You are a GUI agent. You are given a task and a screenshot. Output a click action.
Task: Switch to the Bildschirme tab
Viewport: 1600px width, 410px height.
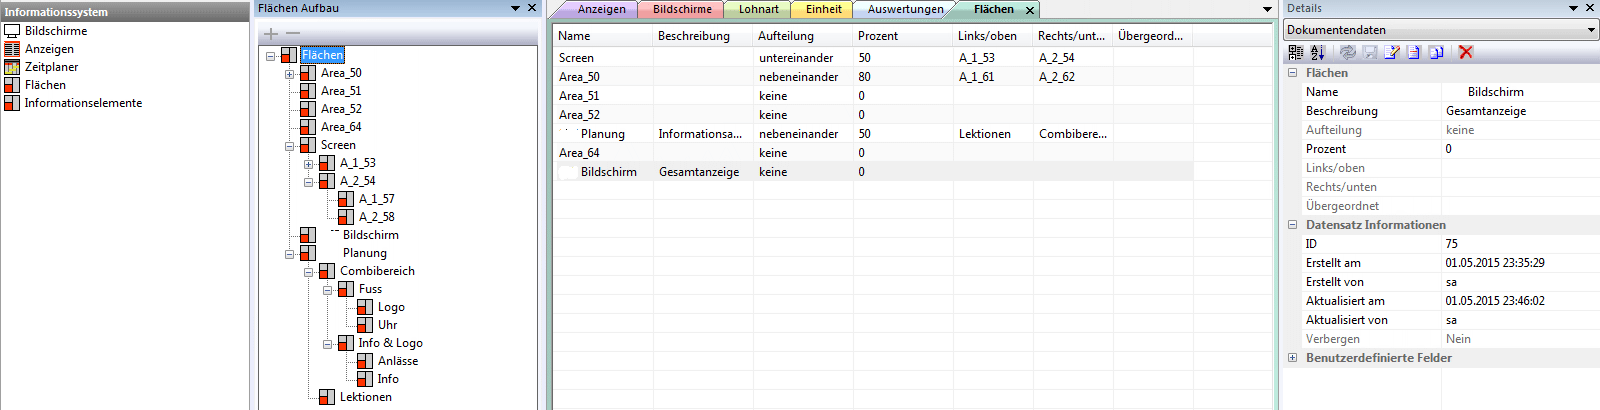tap(682, 9)
